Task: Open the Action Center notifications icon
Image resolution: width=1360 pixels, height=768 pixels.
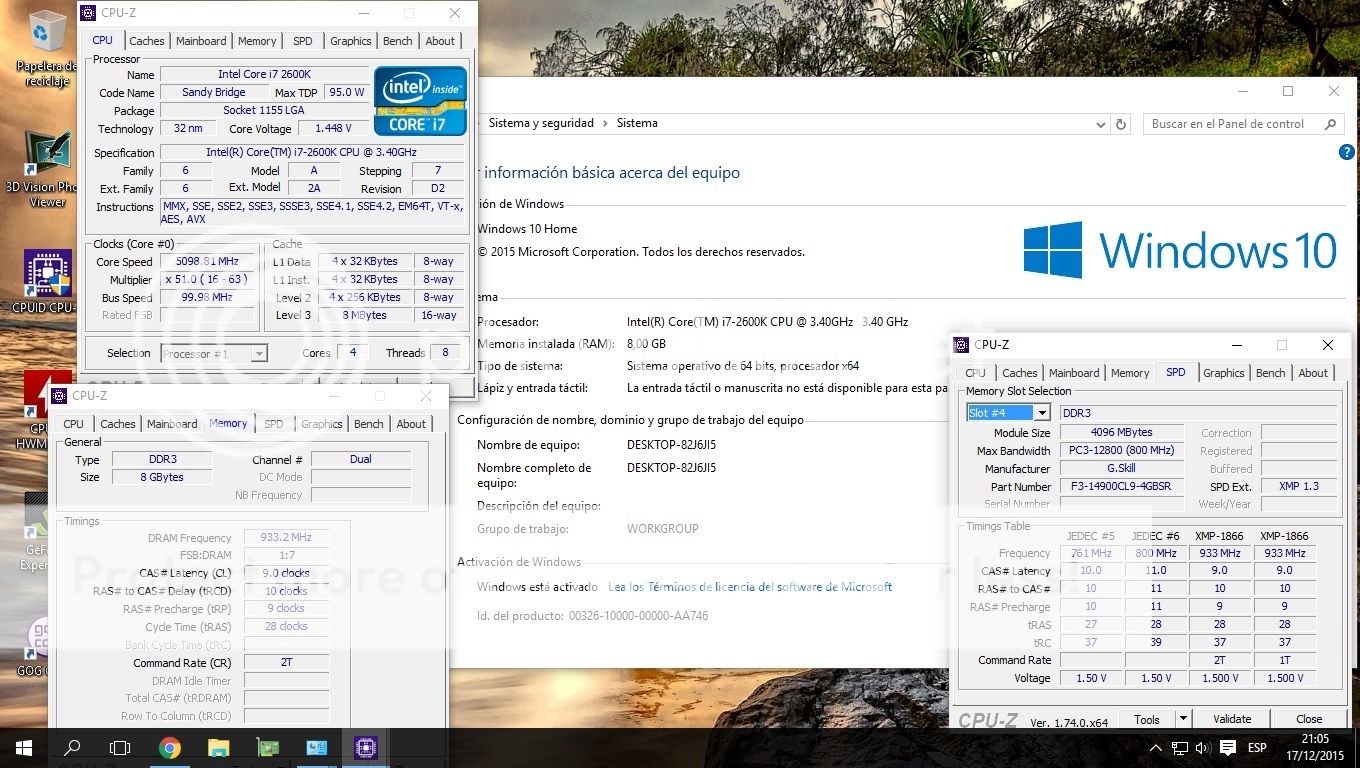Action: [x=1227, y=748]
